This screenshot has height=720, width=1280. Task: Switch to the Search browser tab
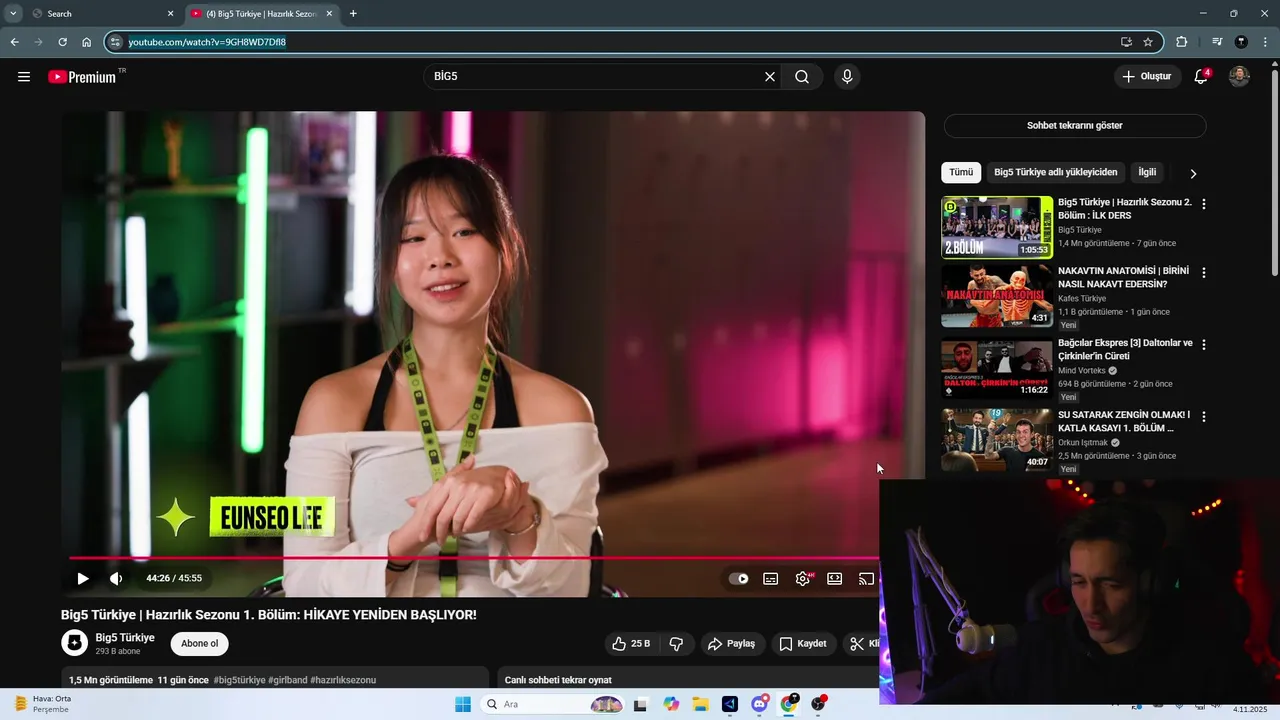click(100, 14)
